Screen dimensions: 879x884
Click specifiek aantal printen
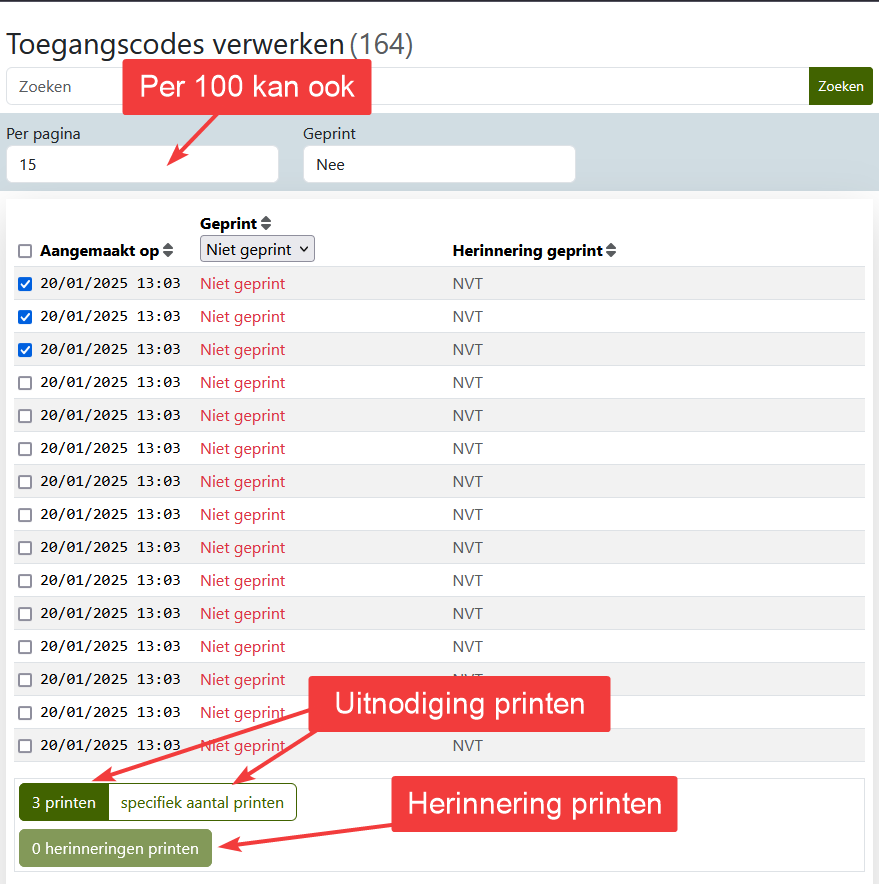coord(202,801)
